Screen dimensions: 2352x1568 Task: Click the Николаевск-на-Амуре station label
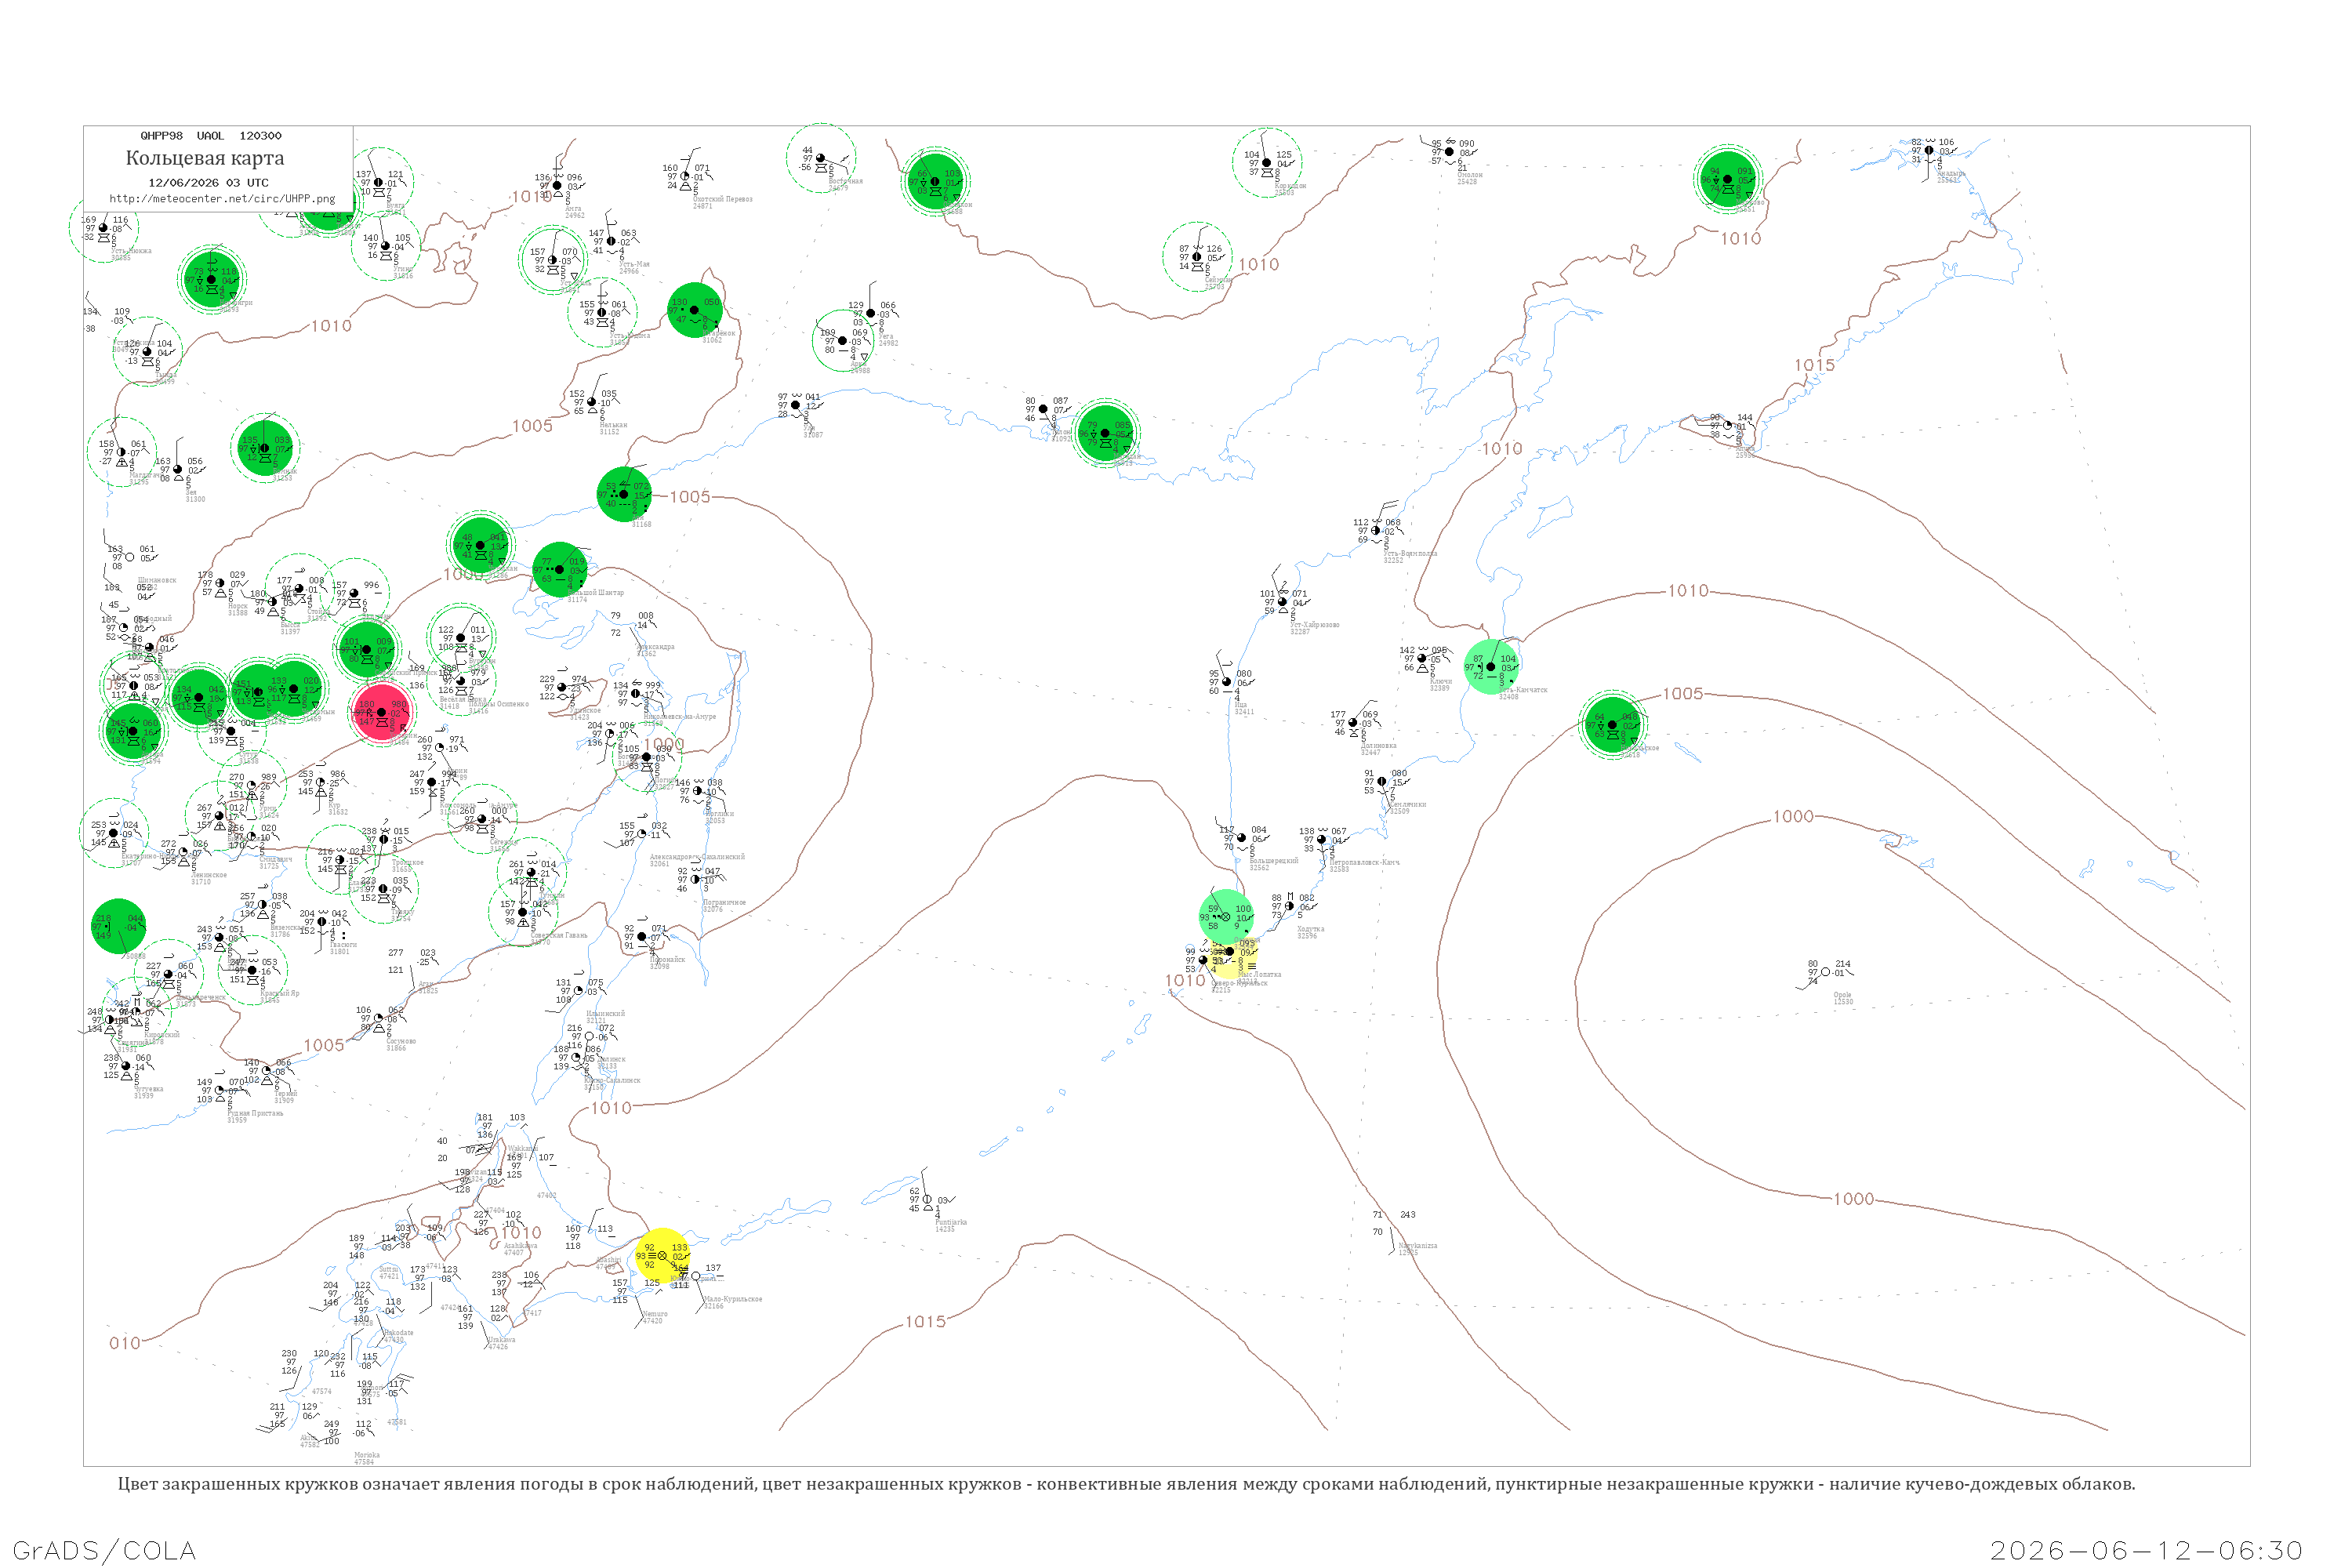[x=680, y=716]
